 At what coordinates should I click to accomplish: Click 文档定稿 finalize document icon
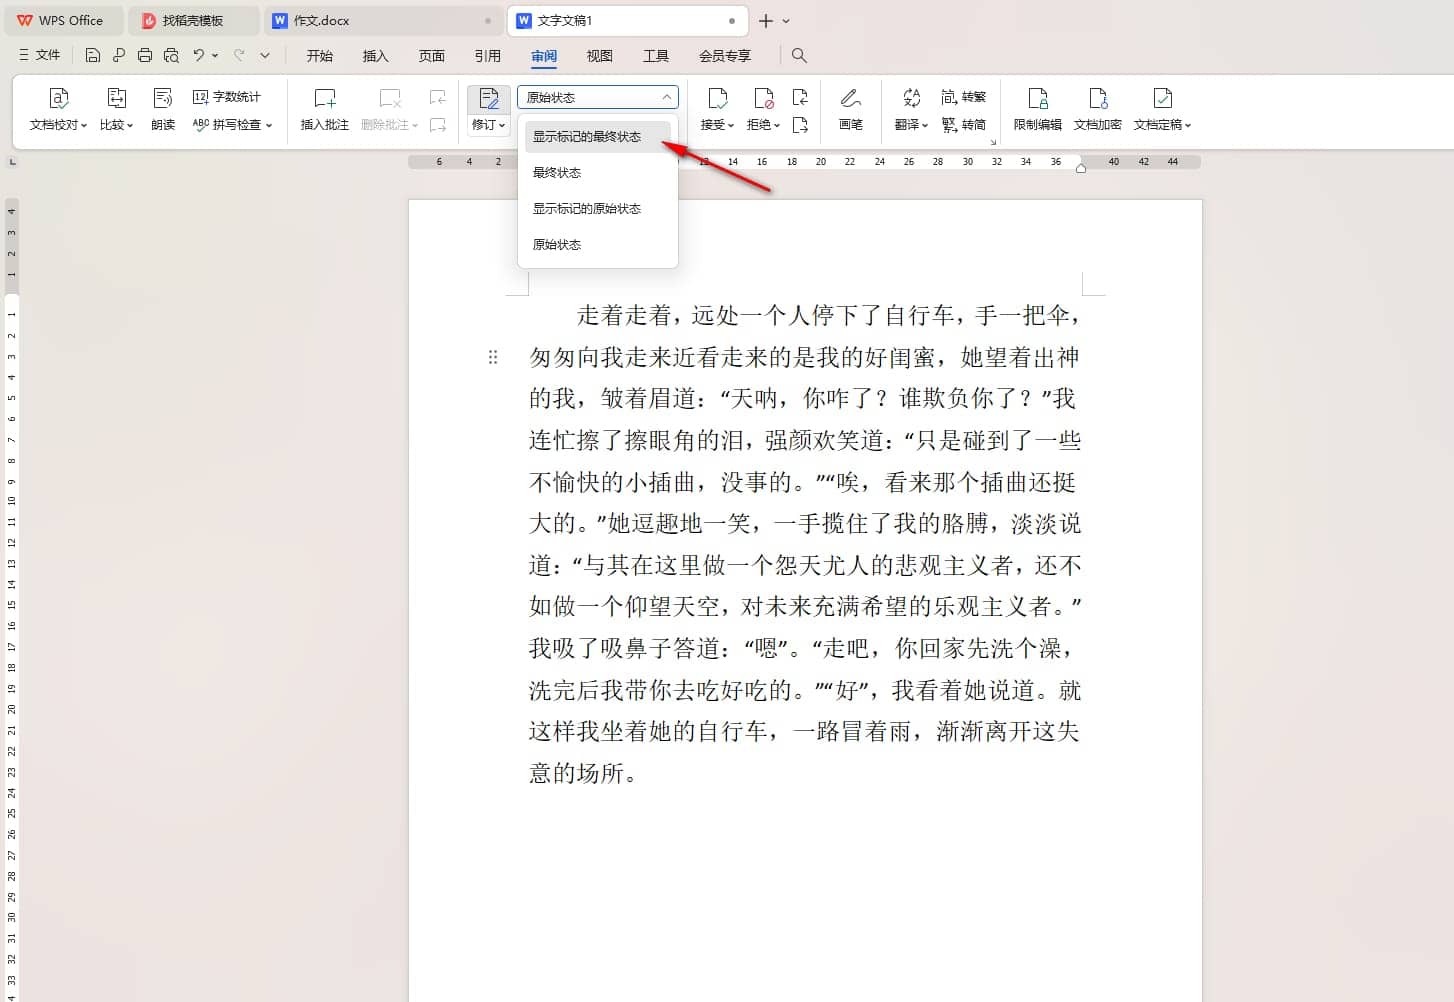tap(1162, 98)
